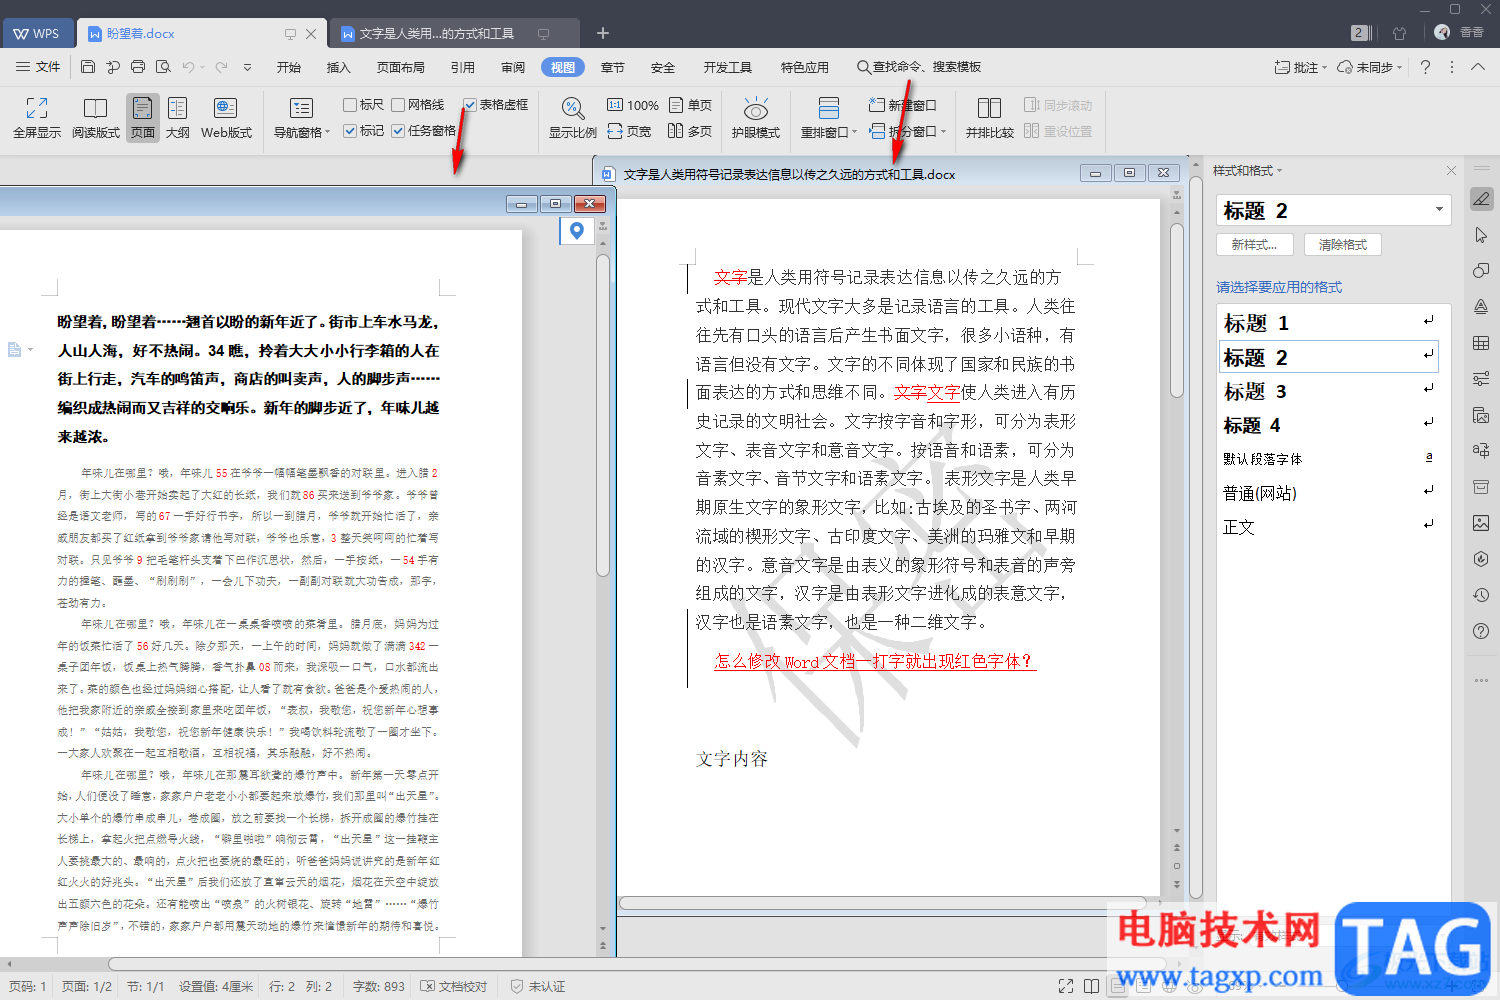Expand the 样式和格式 panel title dropdown

pyautogui.click(x=1279, y=171)
